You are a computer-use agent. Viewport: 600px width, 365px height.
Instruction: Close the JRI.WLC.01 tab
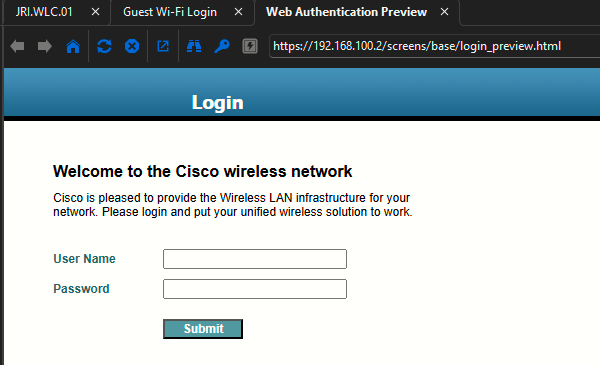[95, 12]
